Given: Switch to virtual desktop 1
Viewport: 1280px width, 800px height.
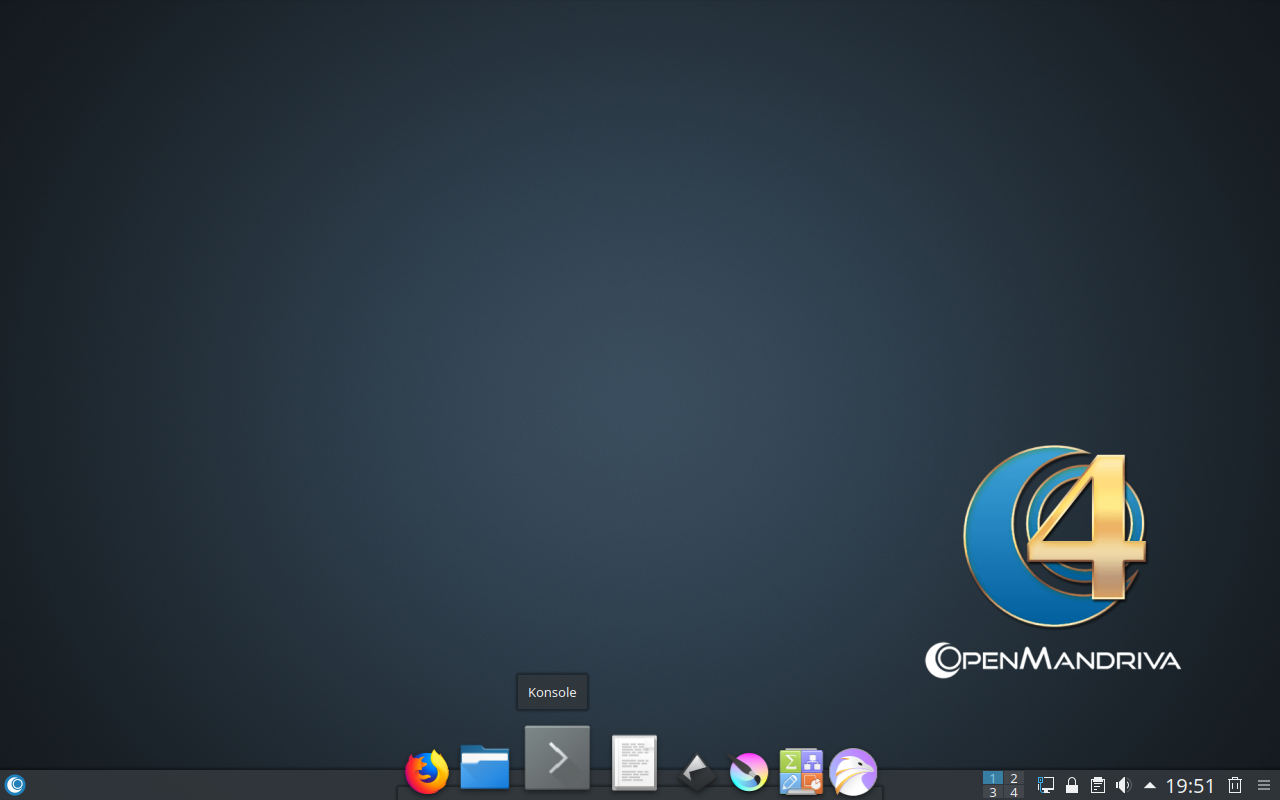Looking at the screenshot, I should pyautogui.click(x=992, y=778).
